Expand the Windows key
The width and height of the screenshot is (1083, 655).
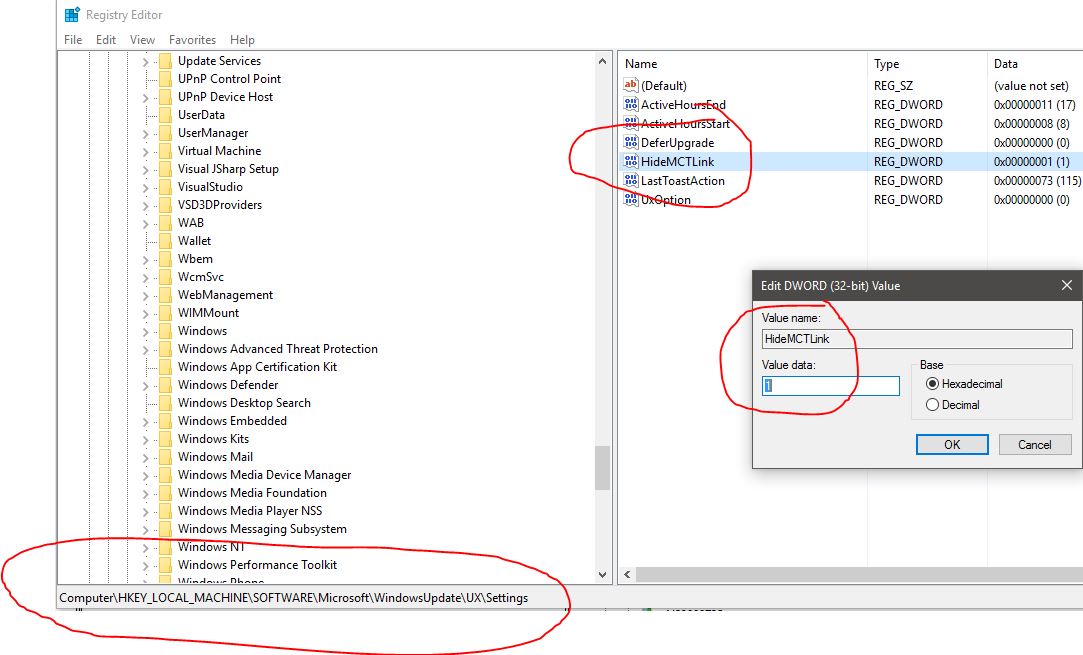pyautogui.click(x=145, y=332)
